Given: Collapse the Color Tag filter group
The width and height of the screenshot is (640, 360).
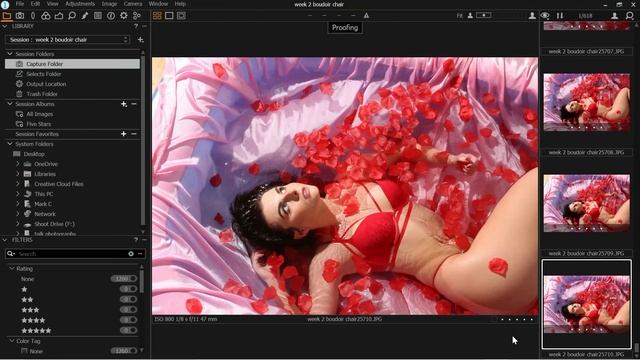Looking at the screenshot, I should [11, 341].
